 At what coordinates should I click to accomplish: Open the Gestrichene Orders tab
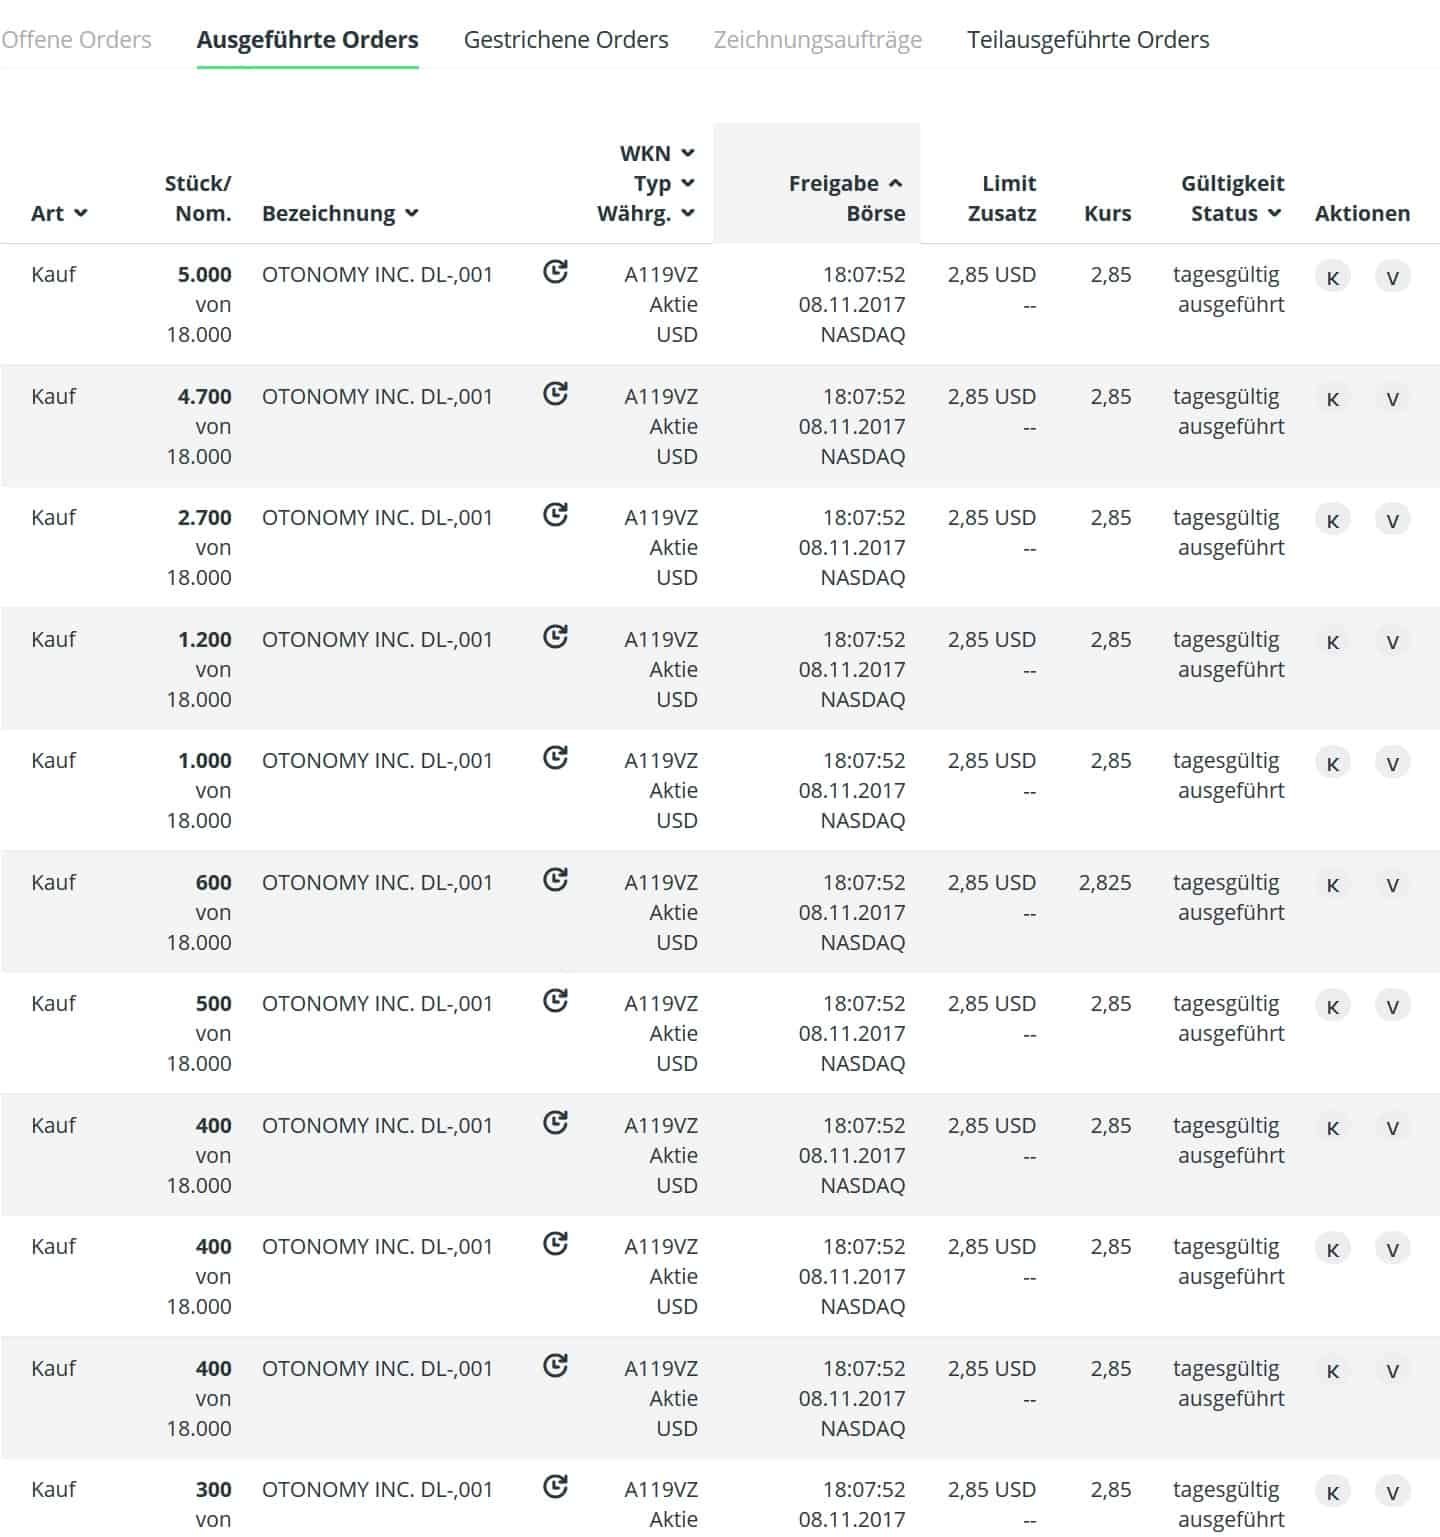coord(566,40)
